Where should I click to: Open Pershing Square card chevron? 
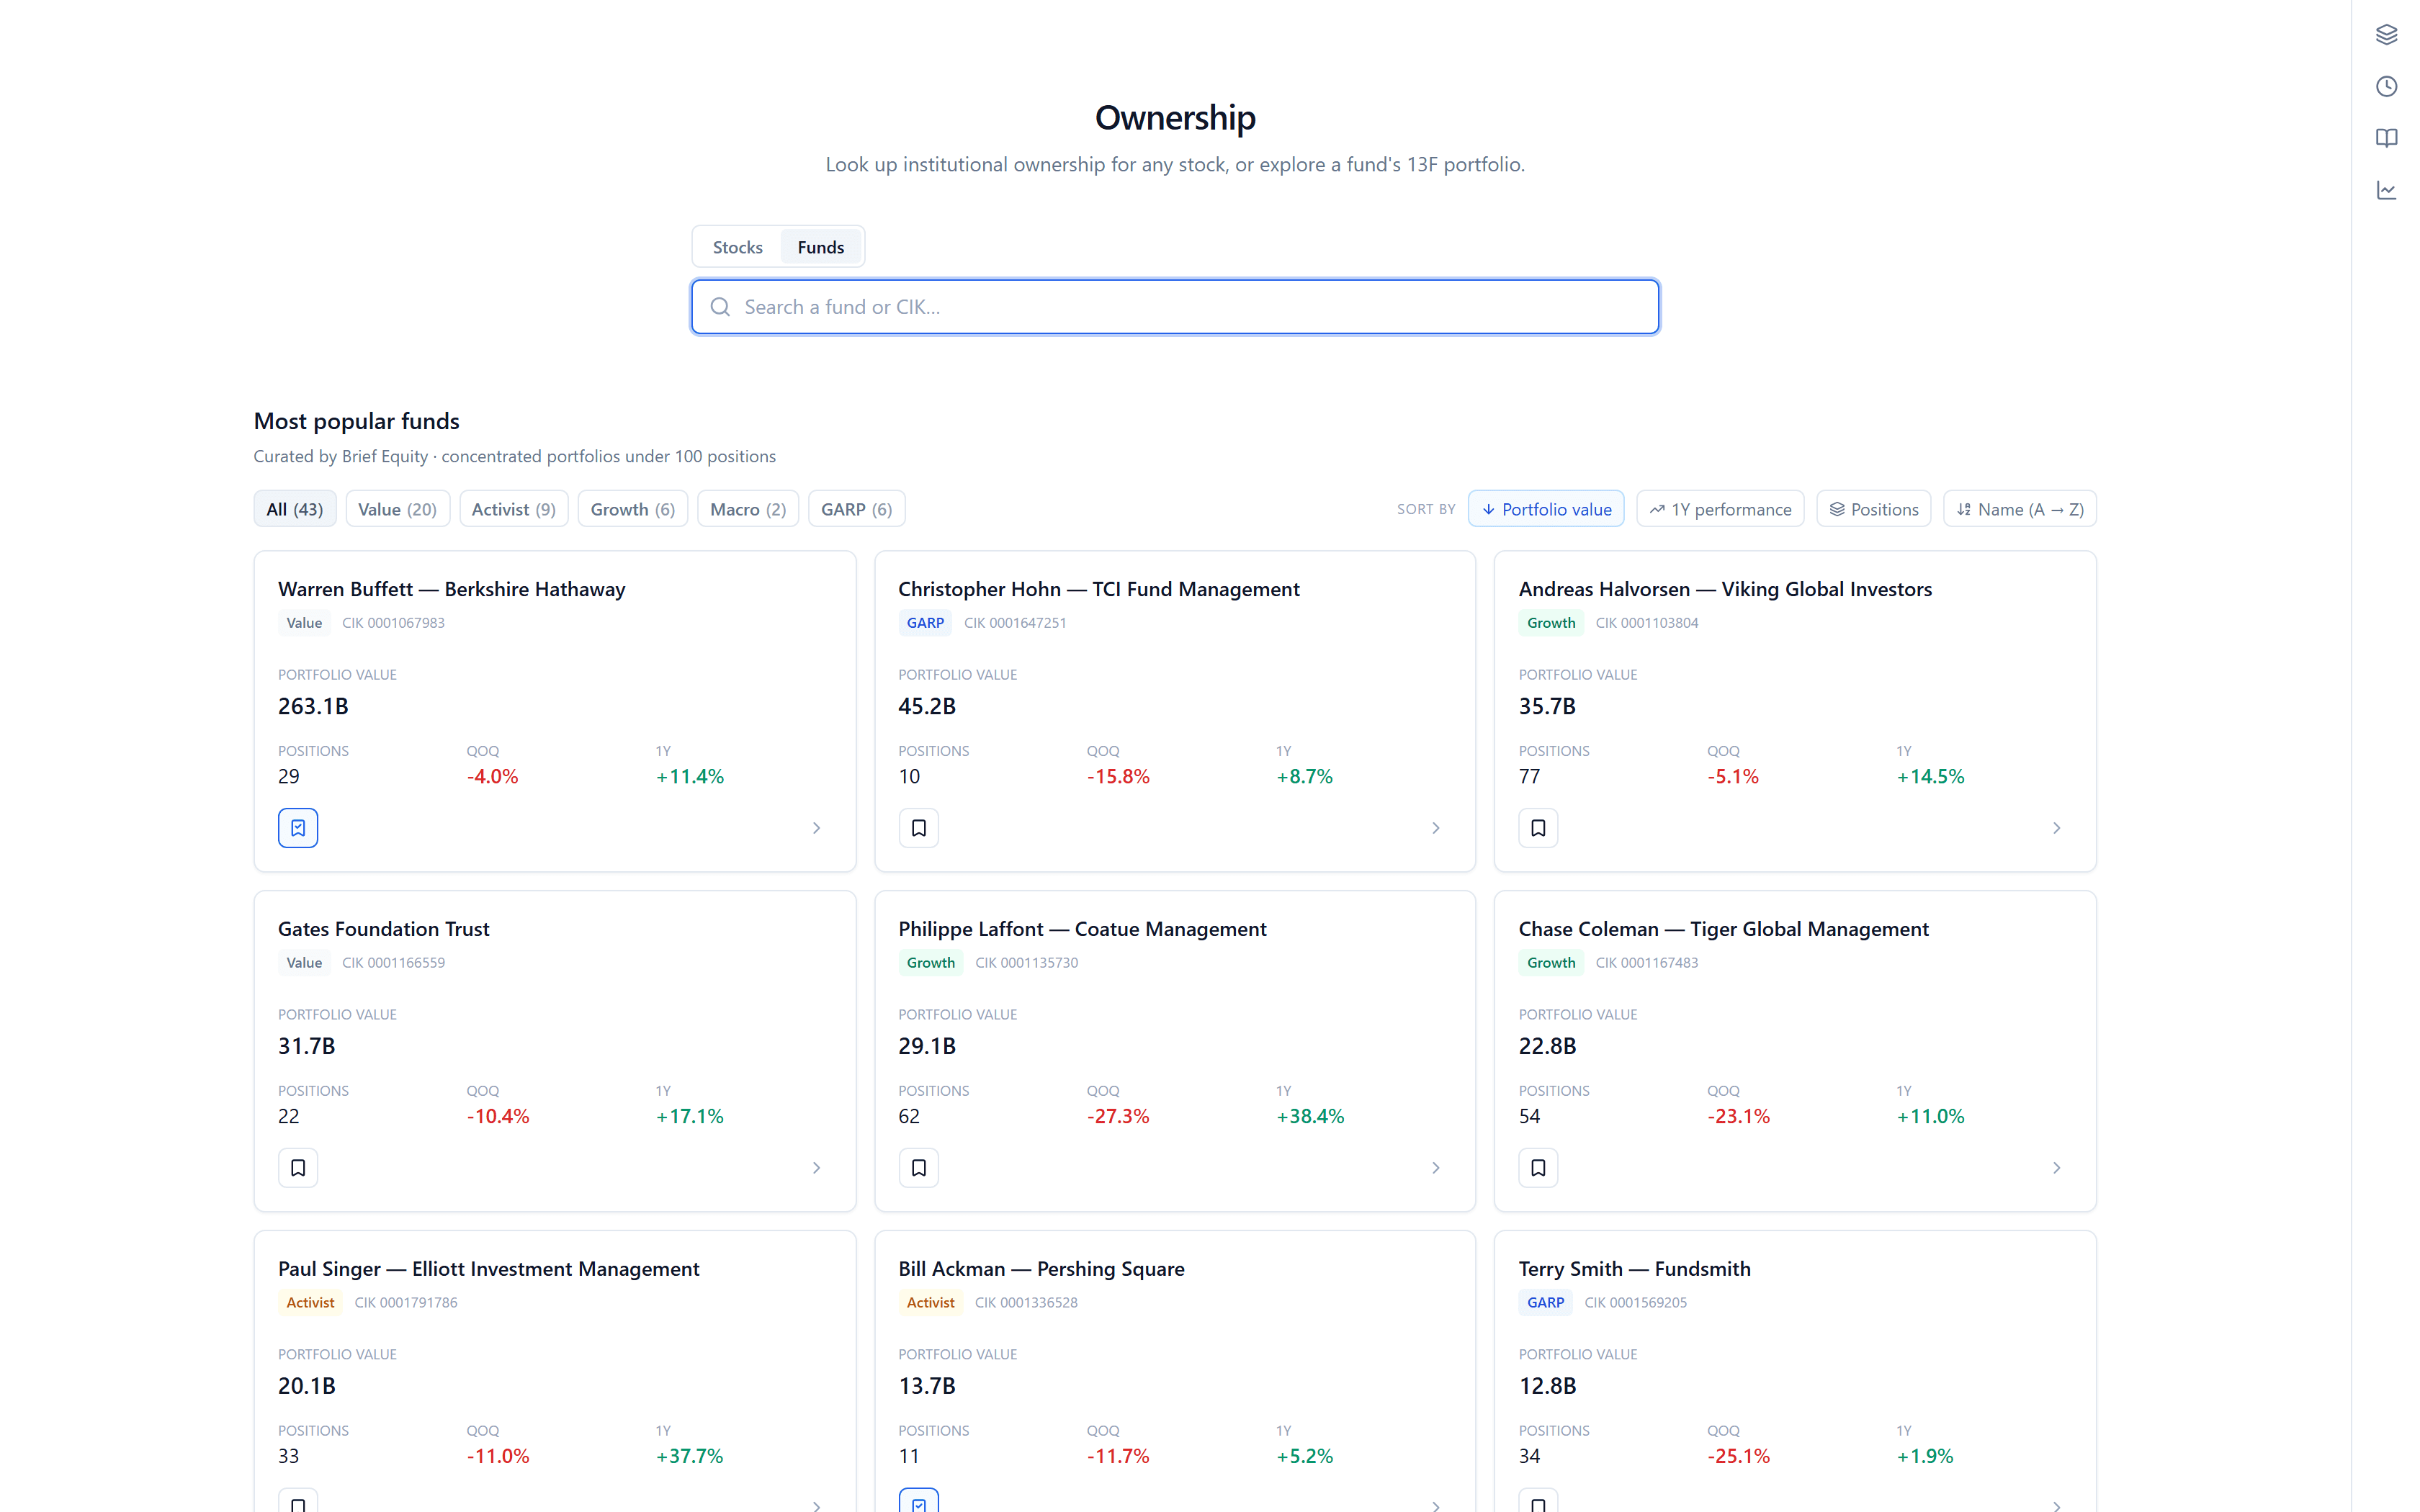point(1436,1505)
